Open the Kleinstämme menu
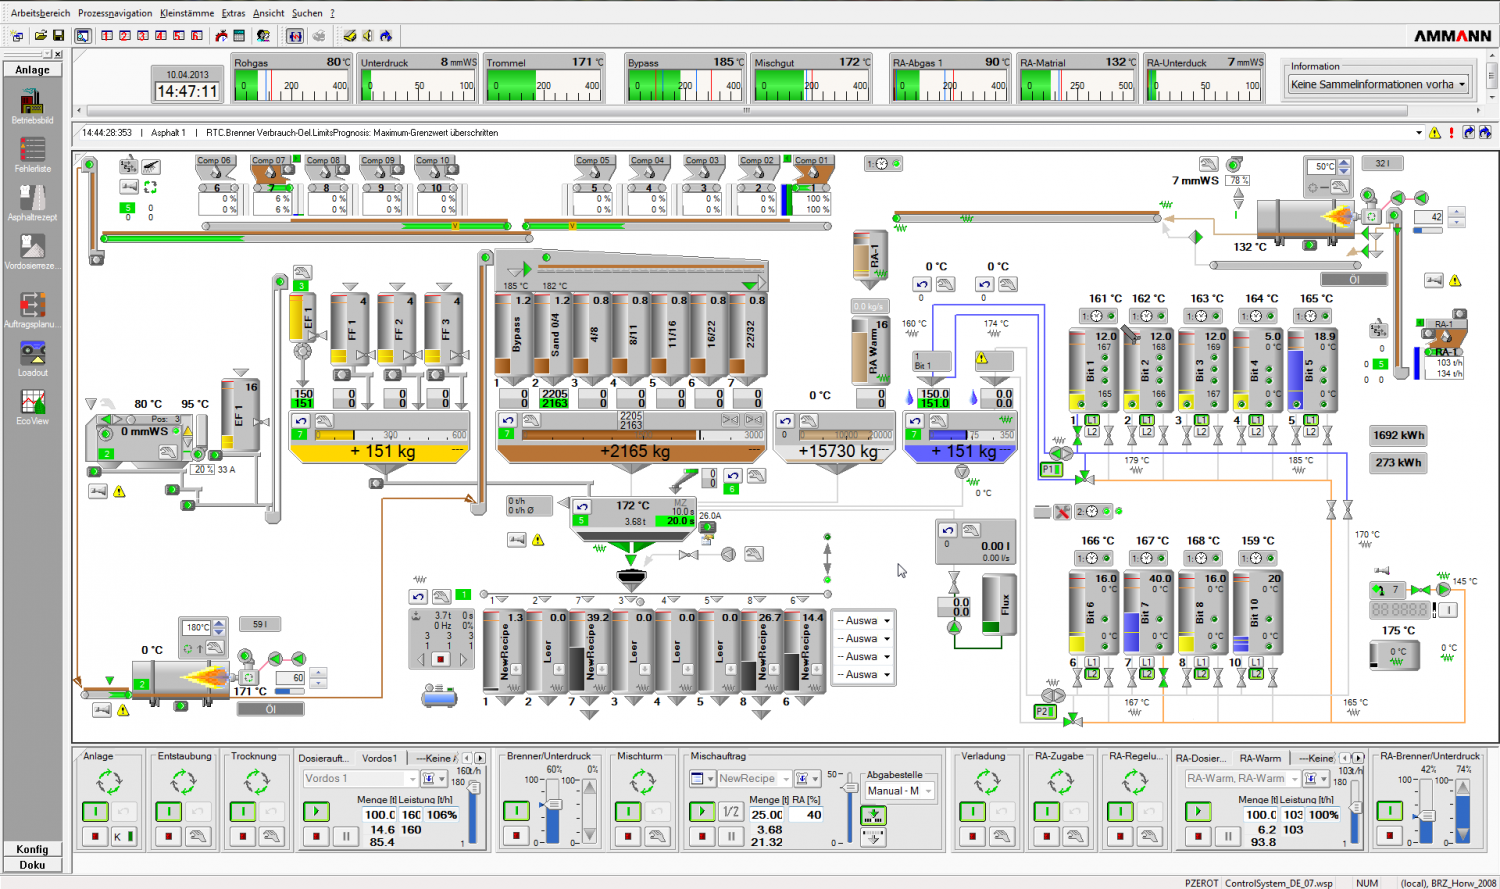 click(x=187, y=13)
